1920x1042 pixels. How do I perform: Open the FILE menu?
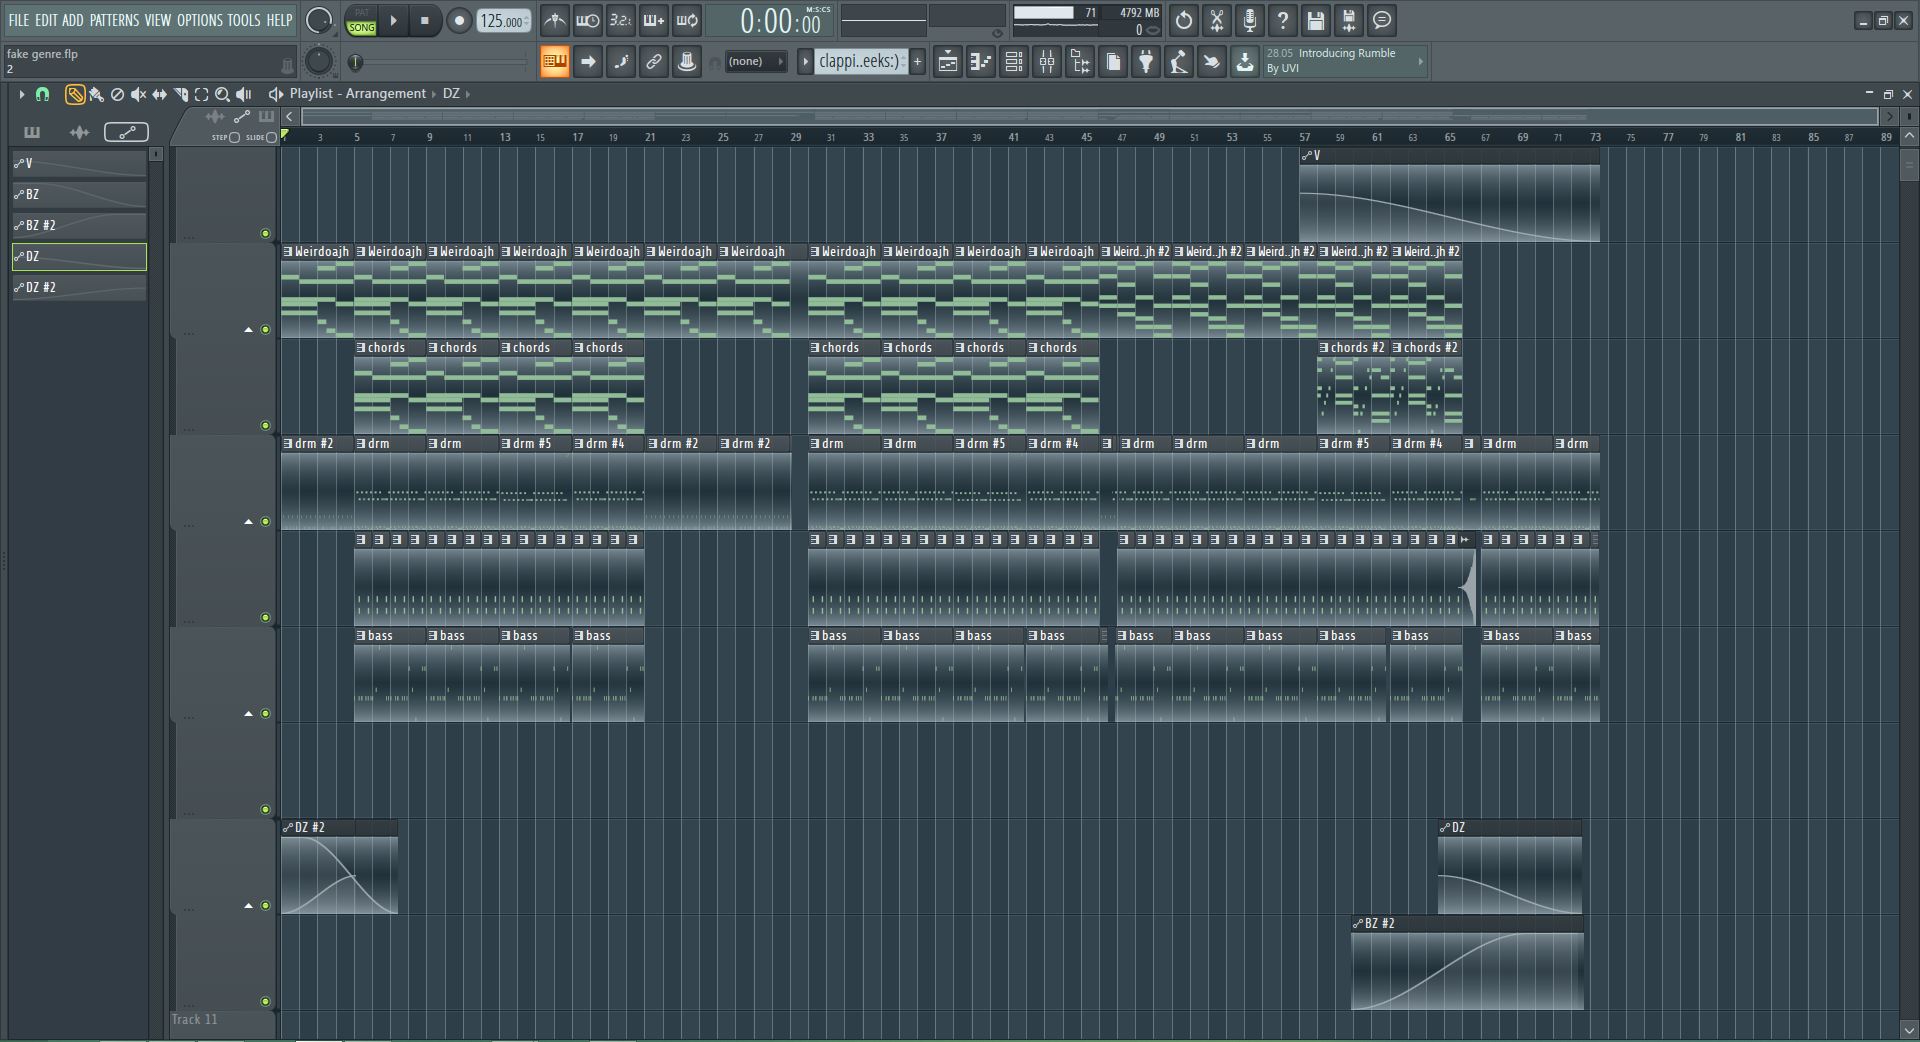[19, 20]
